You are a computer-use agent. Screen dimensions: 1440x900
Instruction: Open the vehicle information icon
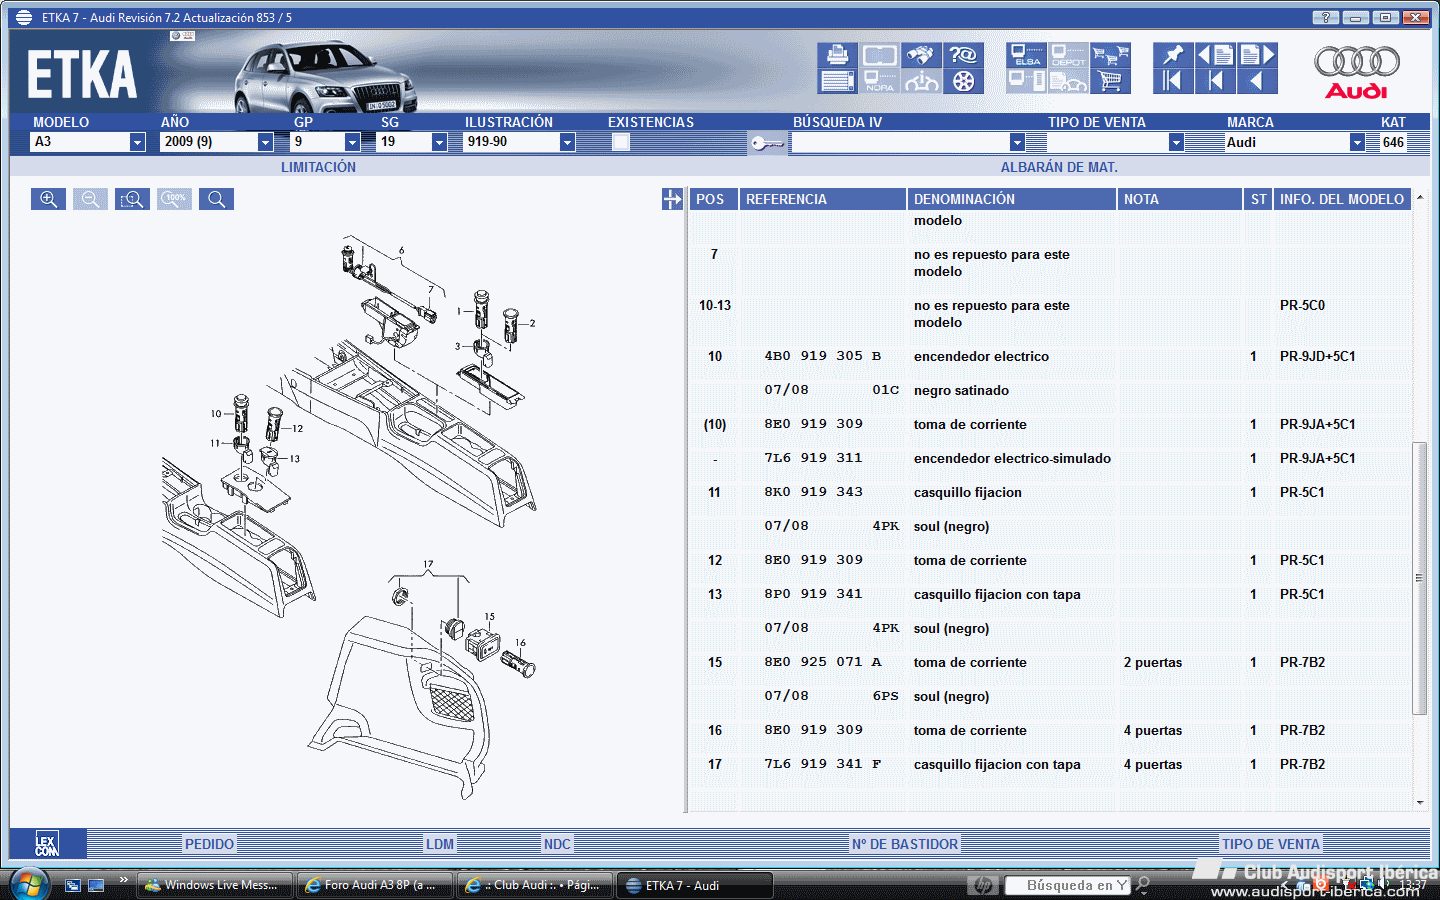pos(921,81)
